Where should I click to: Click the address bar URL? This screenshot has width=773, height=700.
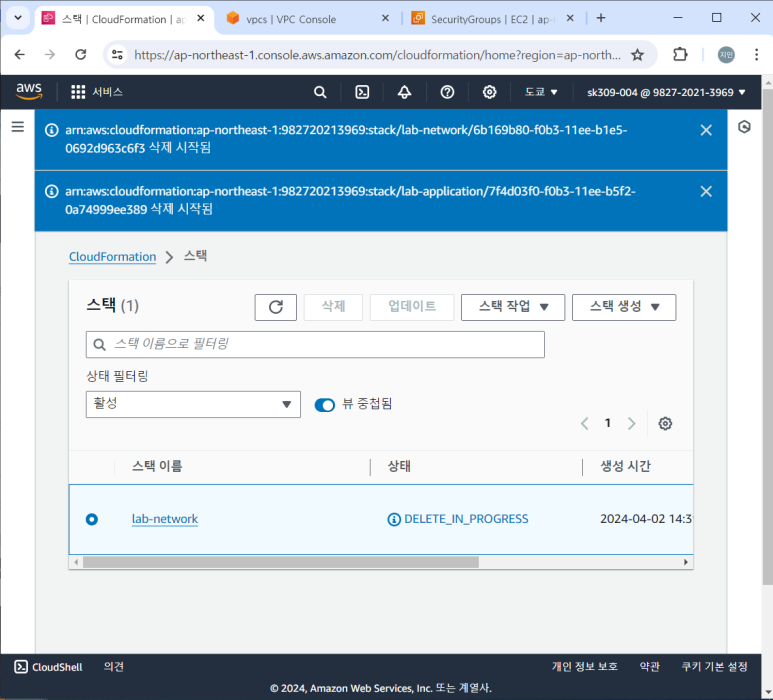pos(377,55)
